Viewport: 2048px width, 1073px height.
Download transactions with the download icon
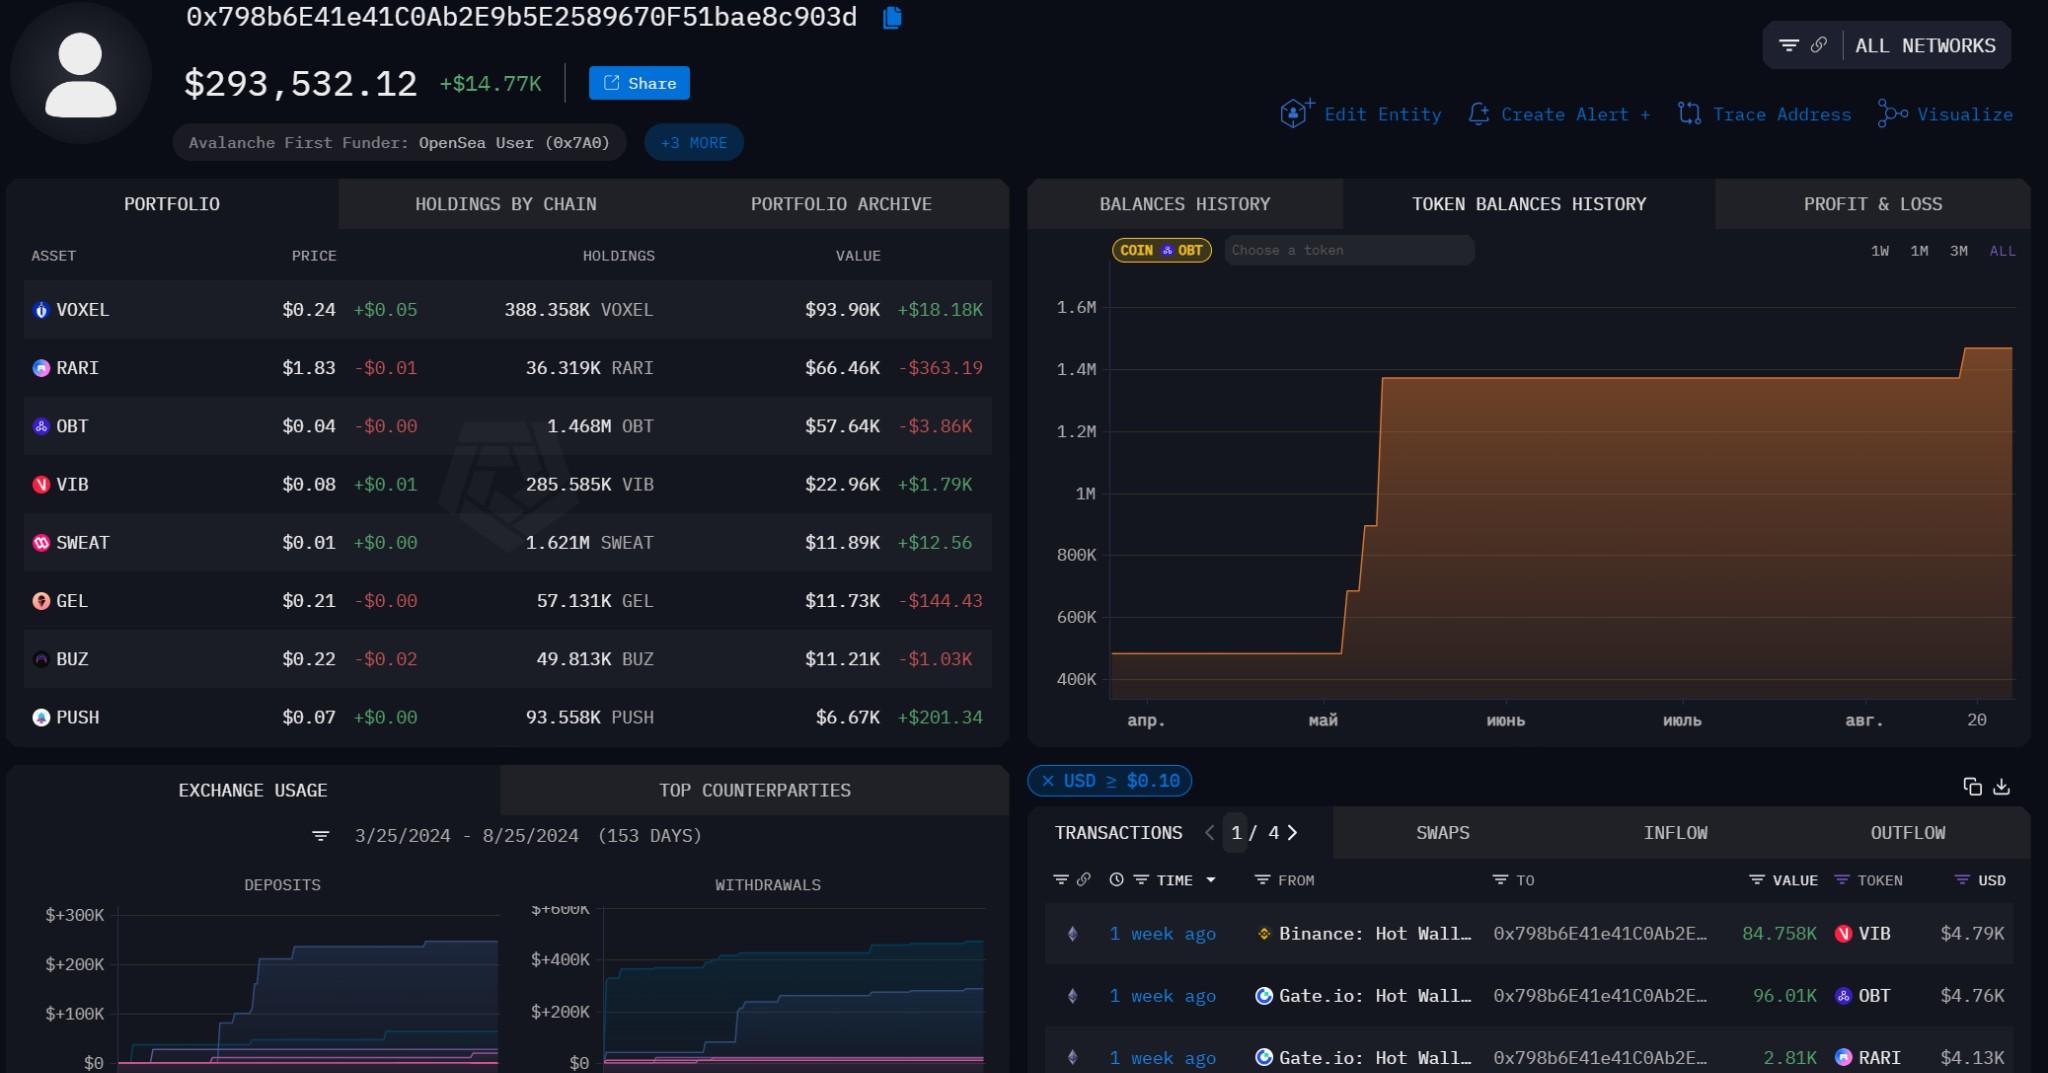2001,787
